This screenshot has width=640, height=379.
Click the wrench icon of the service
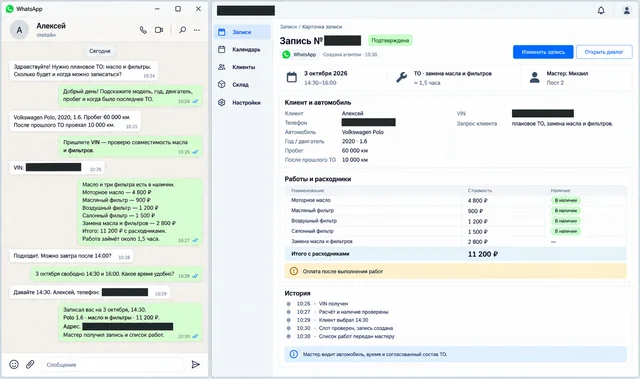click(x=401, y=78)
